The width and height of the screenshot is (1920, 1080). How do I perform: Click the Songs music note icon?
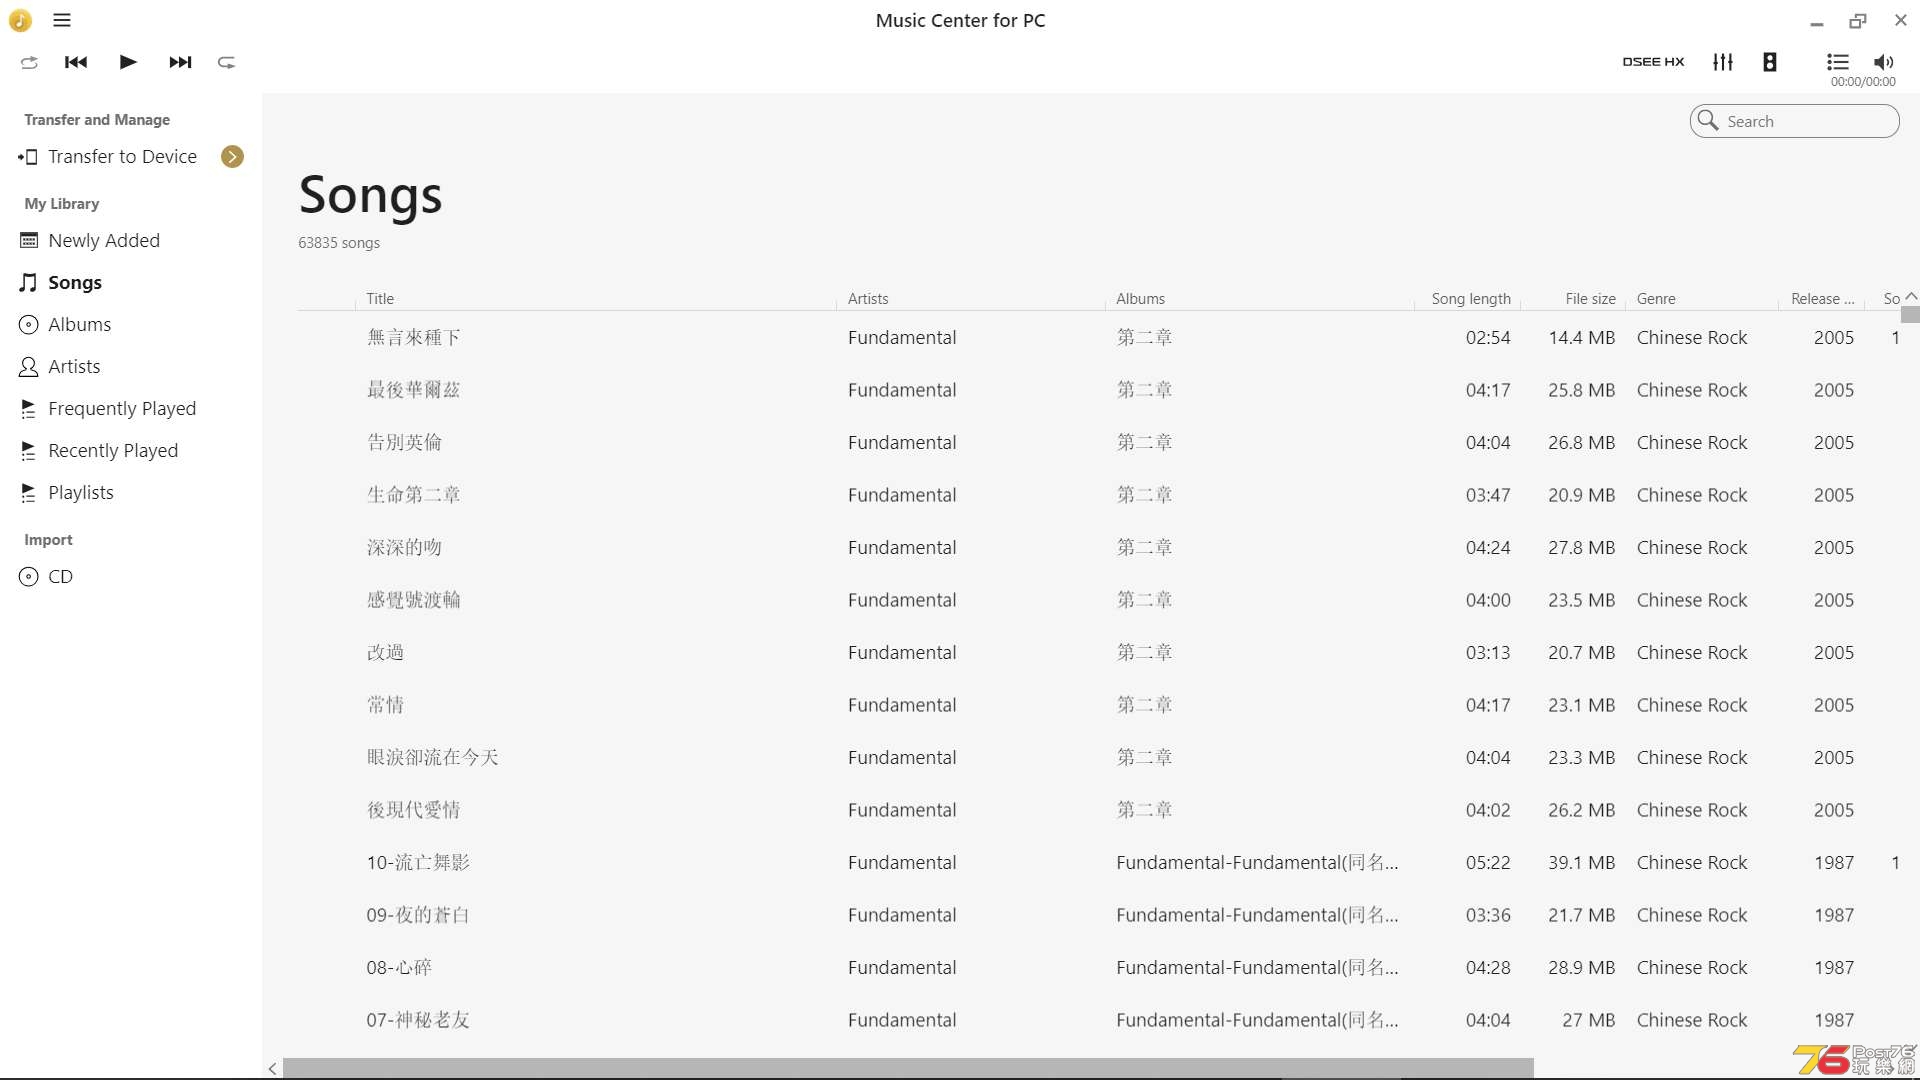[29, 283]
